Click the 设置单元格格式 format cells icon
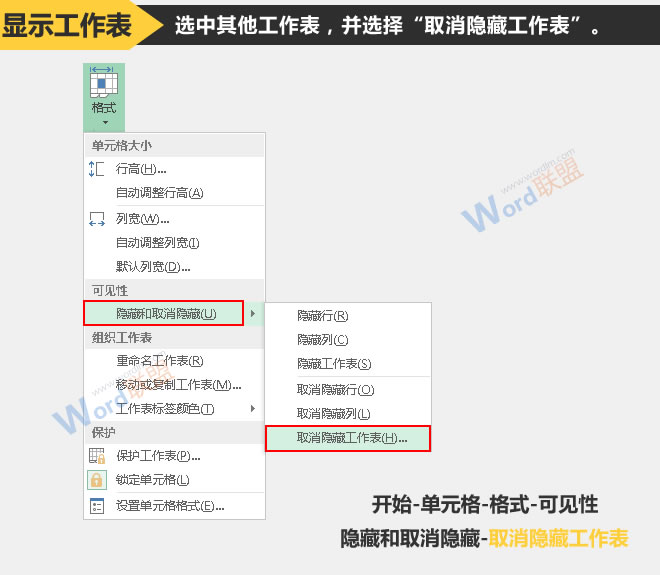 97,506
